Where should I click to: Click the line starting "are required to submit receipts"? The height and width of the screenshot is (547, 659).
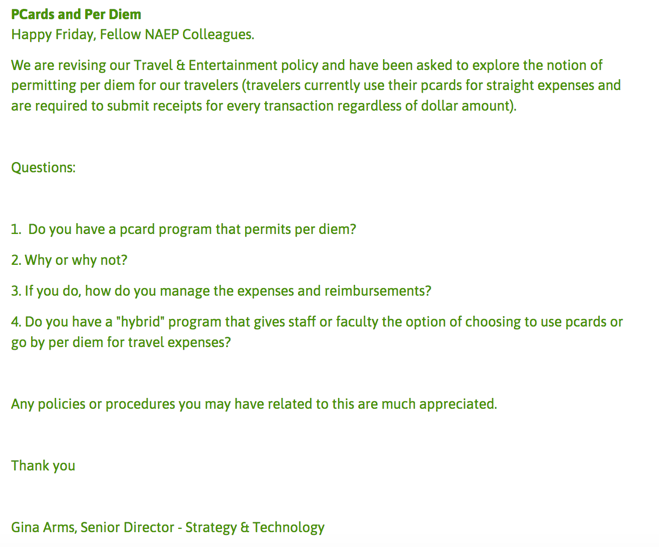(x=264, y=105)
